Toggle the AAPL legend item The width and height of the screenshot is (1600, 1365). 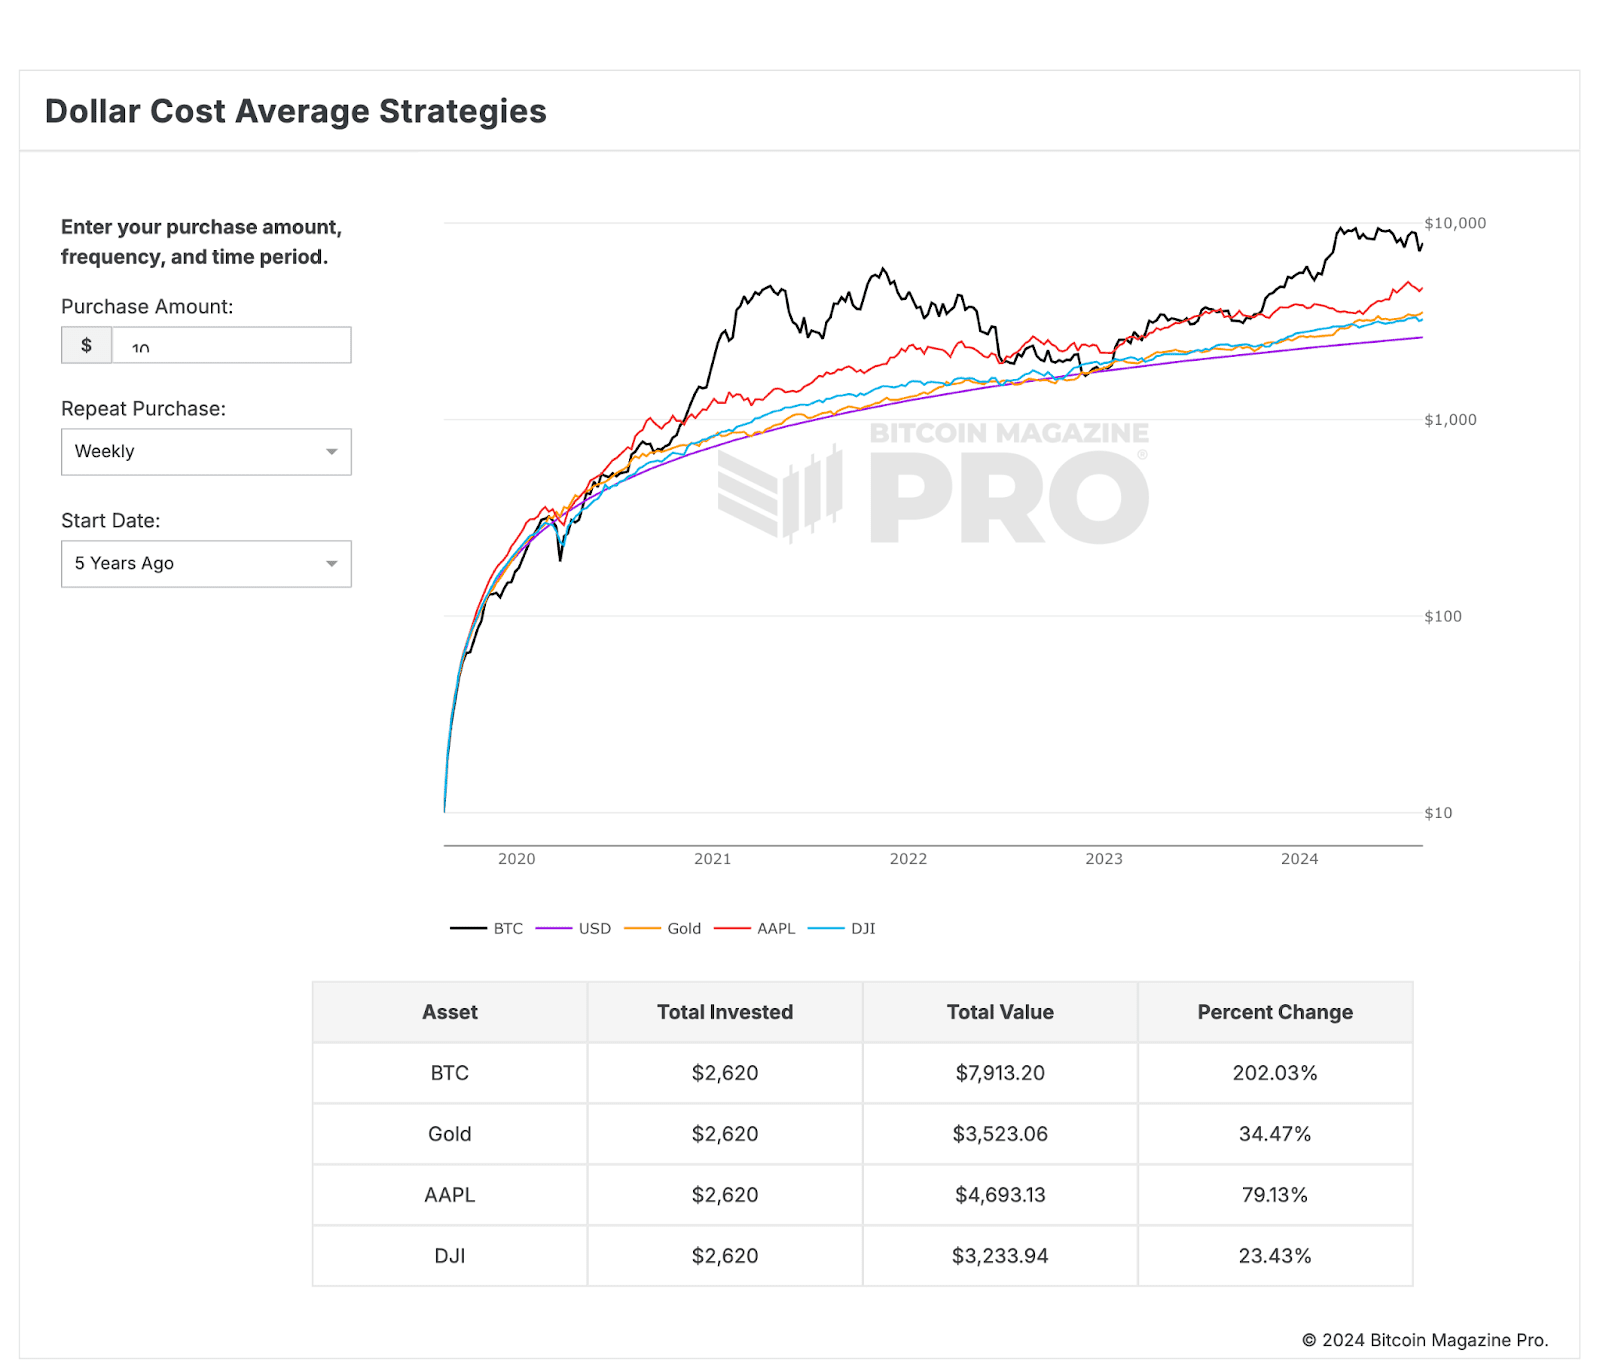point(755,928)
